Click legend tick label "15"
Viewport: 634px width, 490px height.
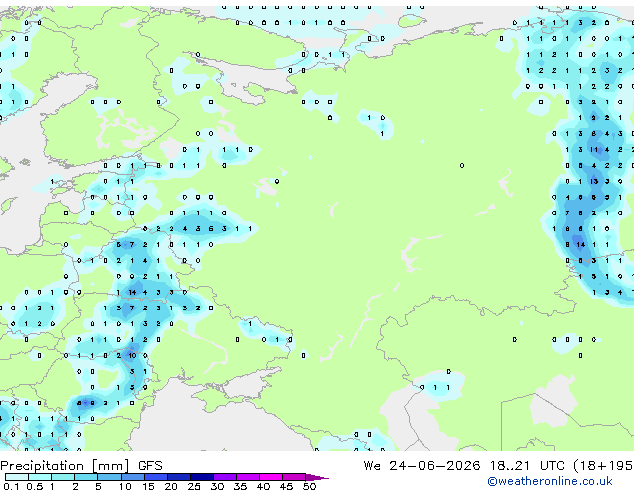coord(148,486)
